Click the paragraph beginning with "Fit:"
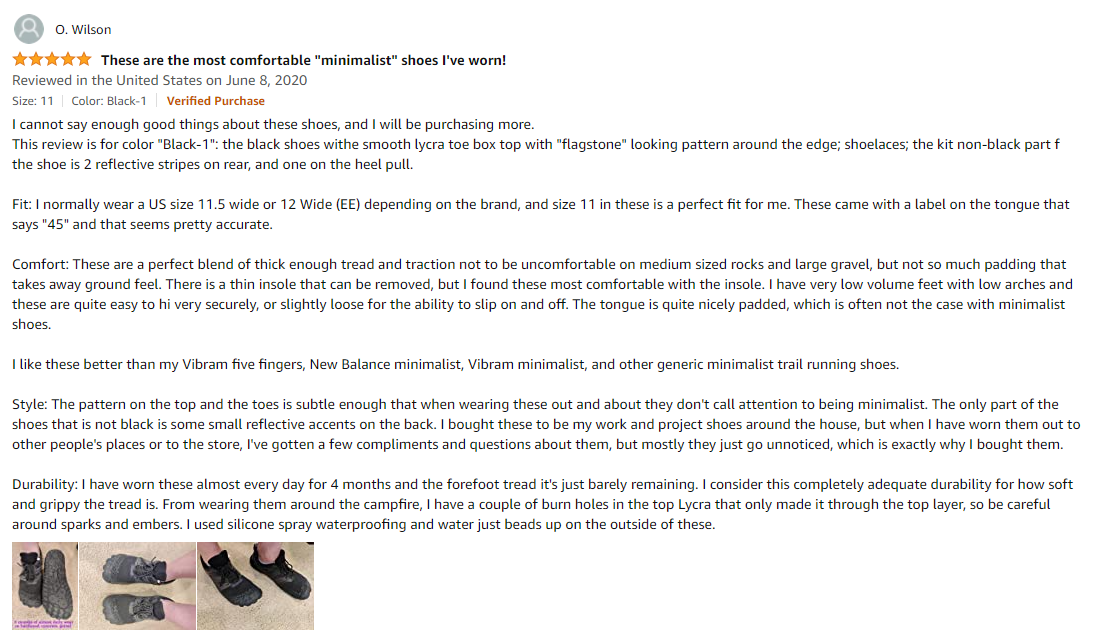The width and height of the screenshot is (1094, 643). pyautogui.click(x=540, y=214)
